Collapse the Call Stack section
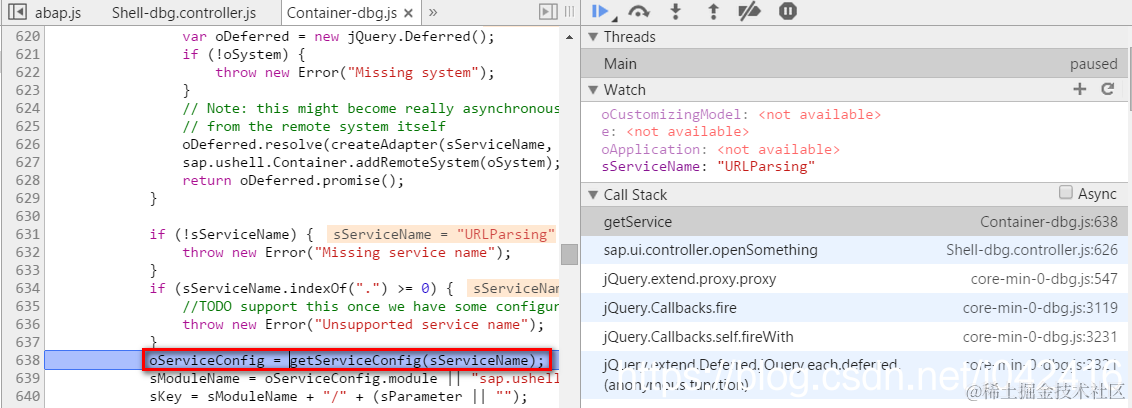The width and height of the screenshot is (1132, 408). [593, 194]
